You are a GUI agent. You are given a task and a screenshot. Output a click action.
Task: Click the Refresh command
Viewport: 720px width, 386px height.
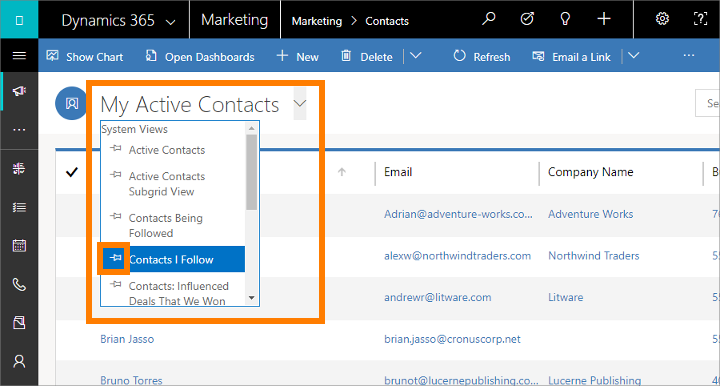point(482,56)
